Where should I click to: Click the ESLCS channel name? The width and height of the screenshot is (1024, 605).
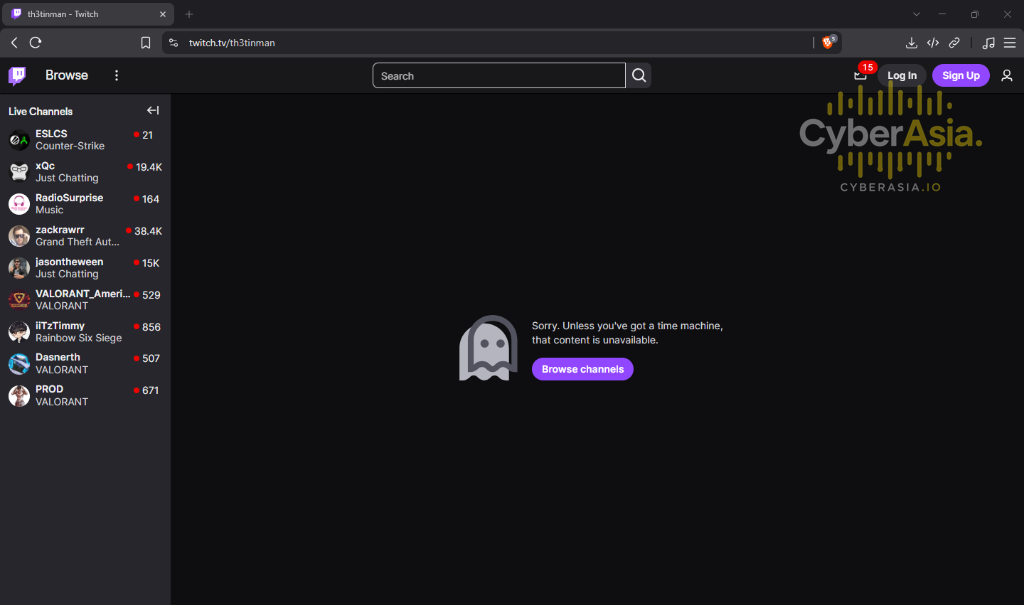52,133
